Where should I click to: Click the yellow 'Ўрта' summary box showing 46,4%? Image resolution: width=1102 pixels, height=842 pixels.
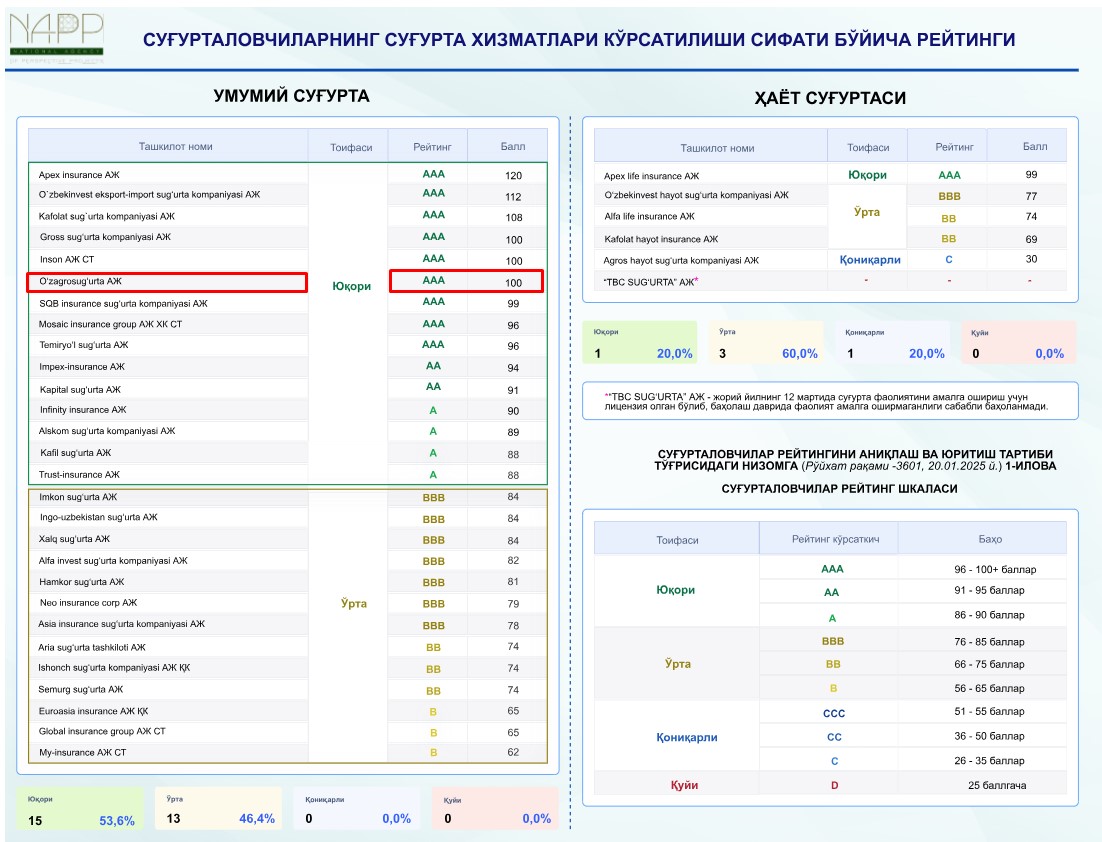coord(218,809)
